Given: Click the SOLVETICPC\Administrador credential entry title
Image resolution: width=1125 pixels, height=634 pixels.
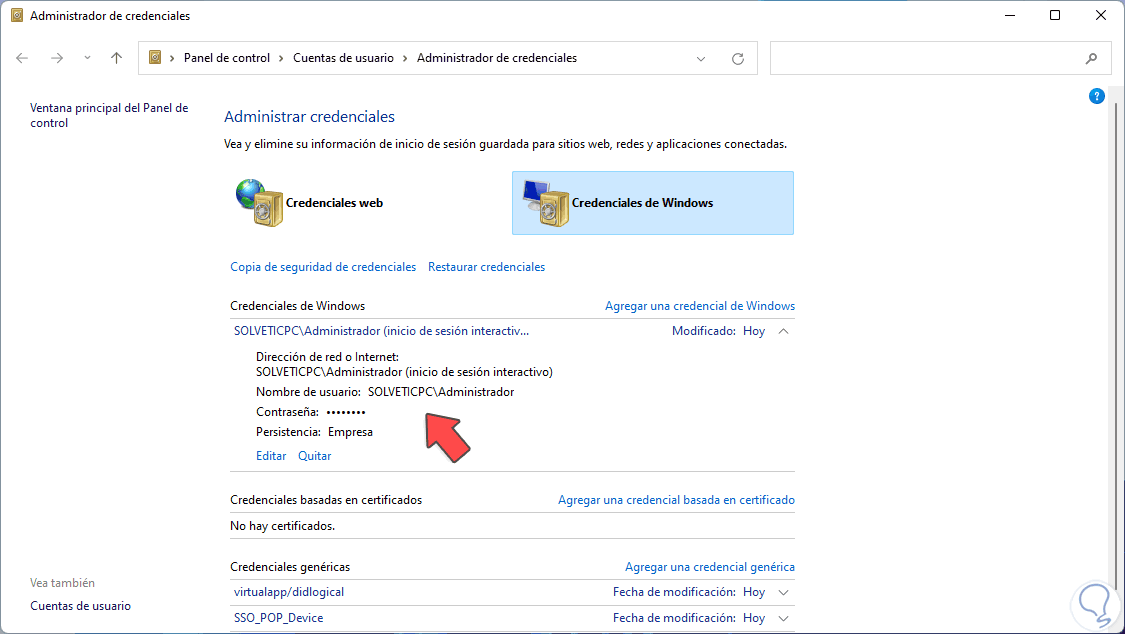Looking at the screenshot, I should [x=381, y=331].
